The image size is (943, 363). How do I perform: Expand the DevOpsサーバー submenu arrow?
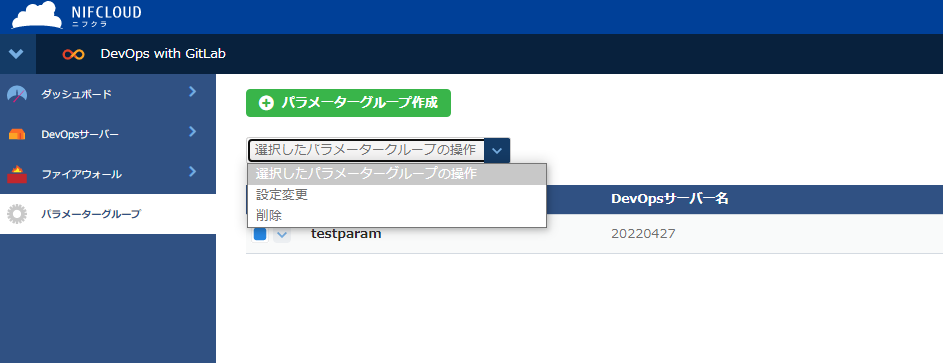tap(192, 132)
